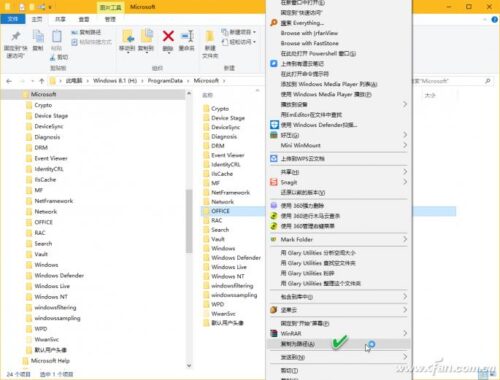The height and width of the screenshot is (380, 500).
Task: Click the Windows 8.1 (H:) breadcrumb
Action: tap(115, 81)
